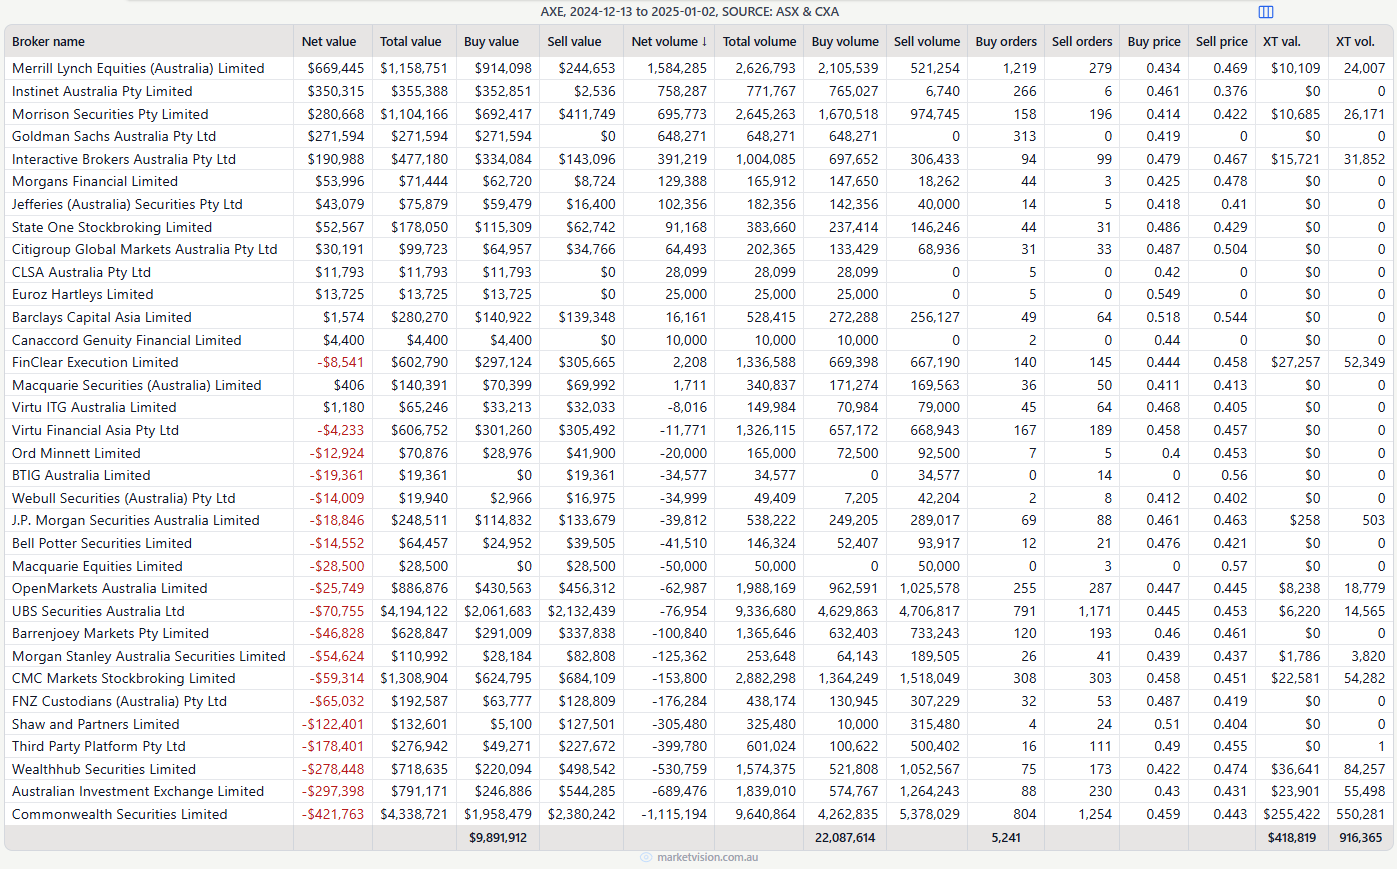Screen dimensions: 1397x869
Task: Select CMC Markets Stockbroking Limited row
Action: point(698,678)
